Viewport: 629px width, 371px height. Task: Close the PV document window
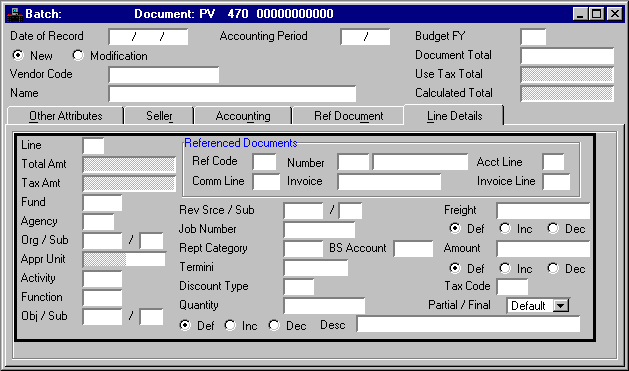[x=615, y=14]
